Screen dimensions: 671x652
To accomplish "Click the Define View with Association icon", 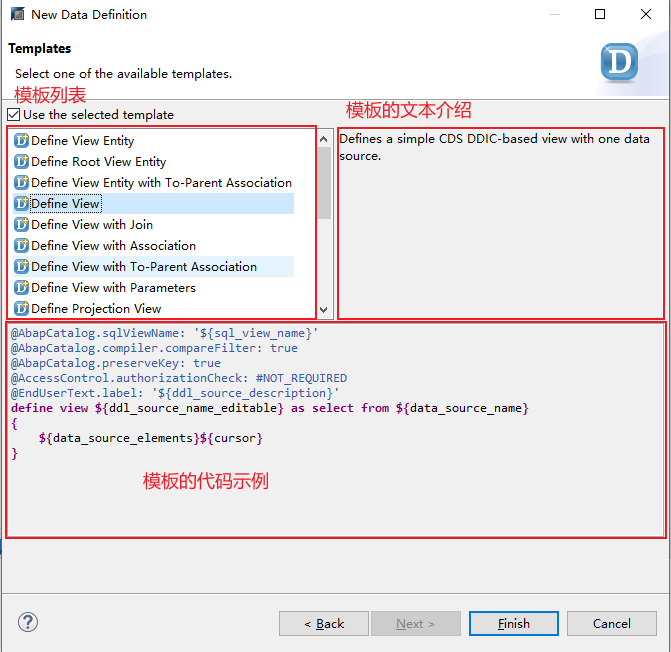I will (21, 246).
